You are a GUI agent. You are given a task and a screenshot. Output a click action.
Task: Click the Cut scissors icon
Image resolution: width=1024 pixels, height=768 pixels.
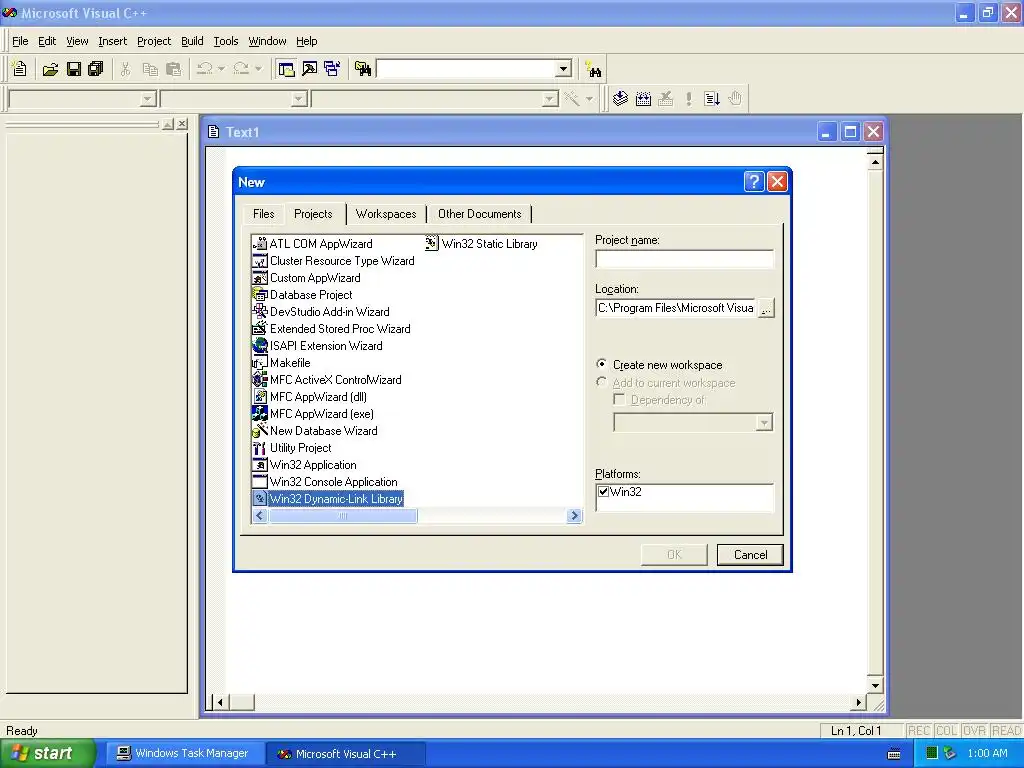pos(125,69)
